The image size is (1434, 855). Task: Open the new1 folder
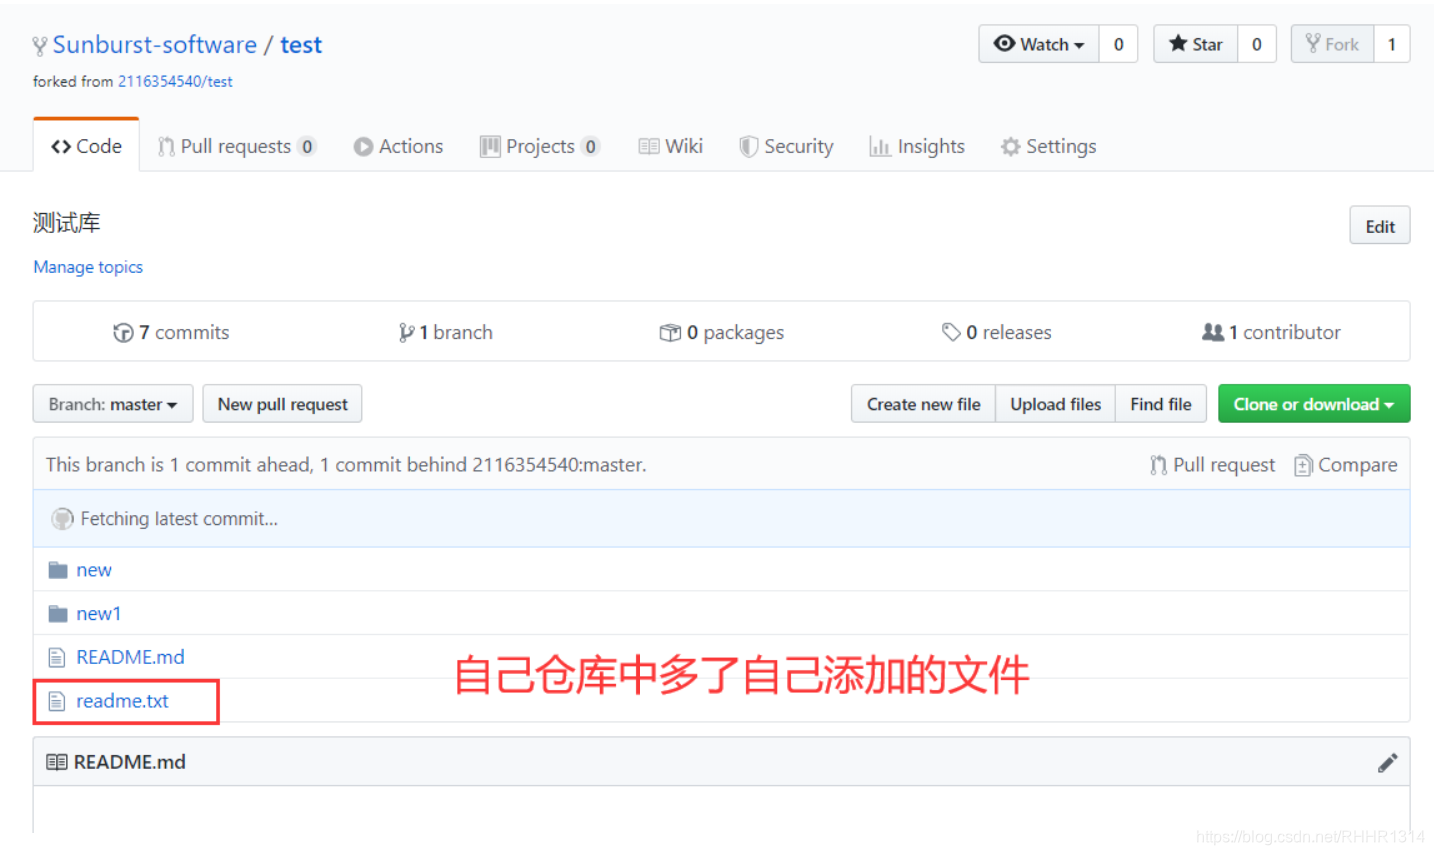98,614
